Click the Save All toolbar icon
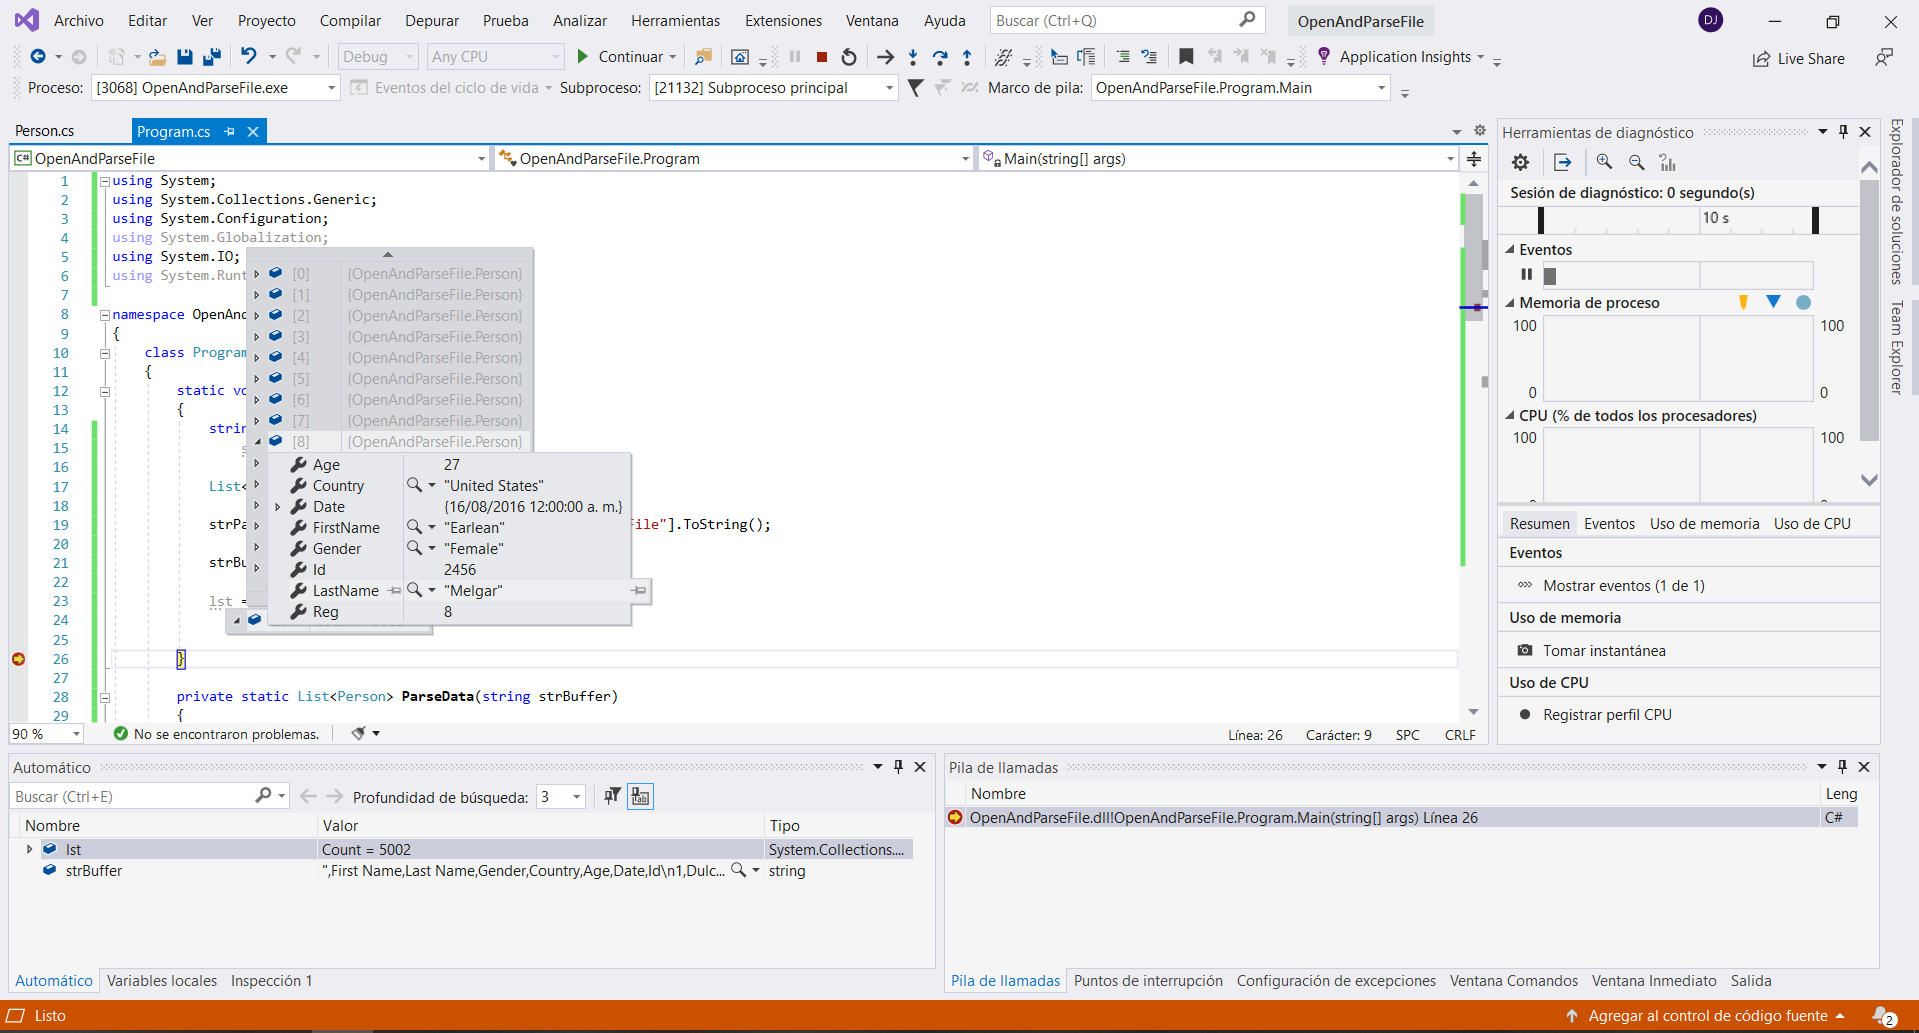Screen dimensions: 1919x1033 coord(211,57)
